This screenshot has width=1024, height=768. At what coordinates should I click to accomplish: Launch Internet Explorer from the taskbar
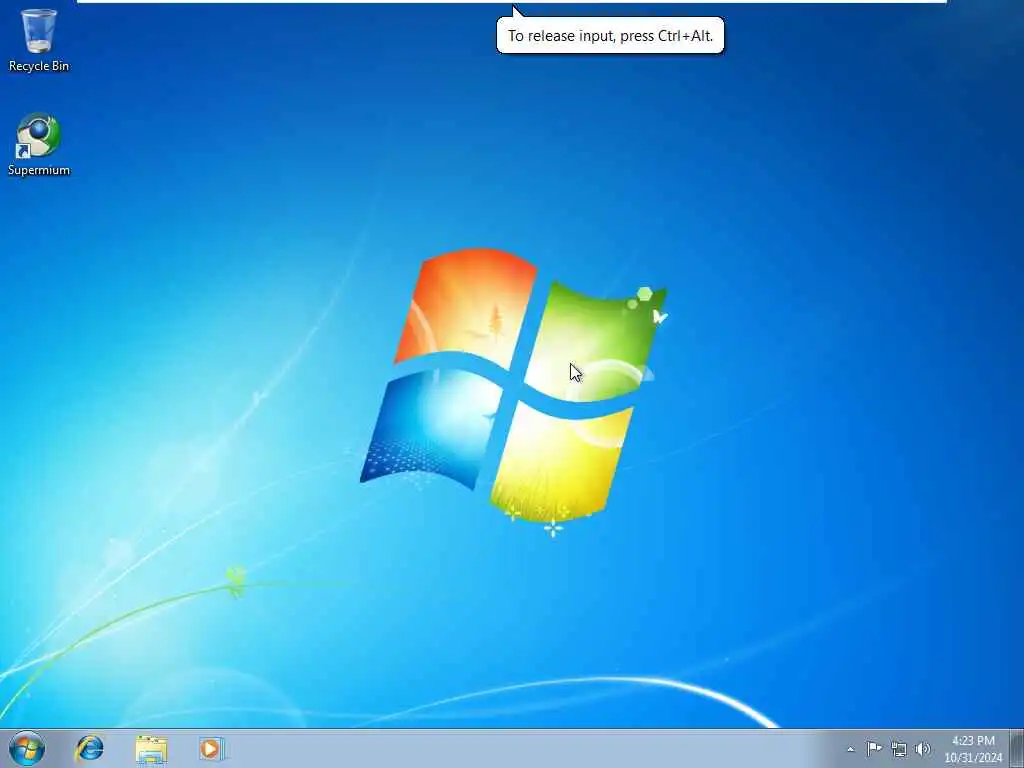point(89,748)
